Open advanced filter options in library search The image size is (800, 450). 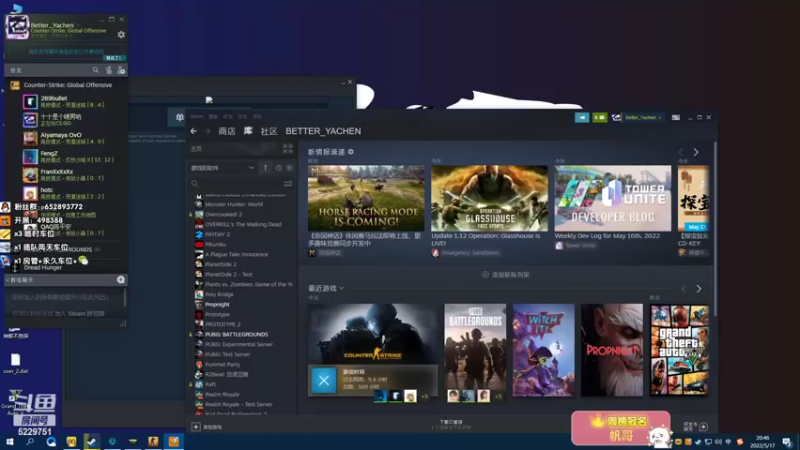288,183
